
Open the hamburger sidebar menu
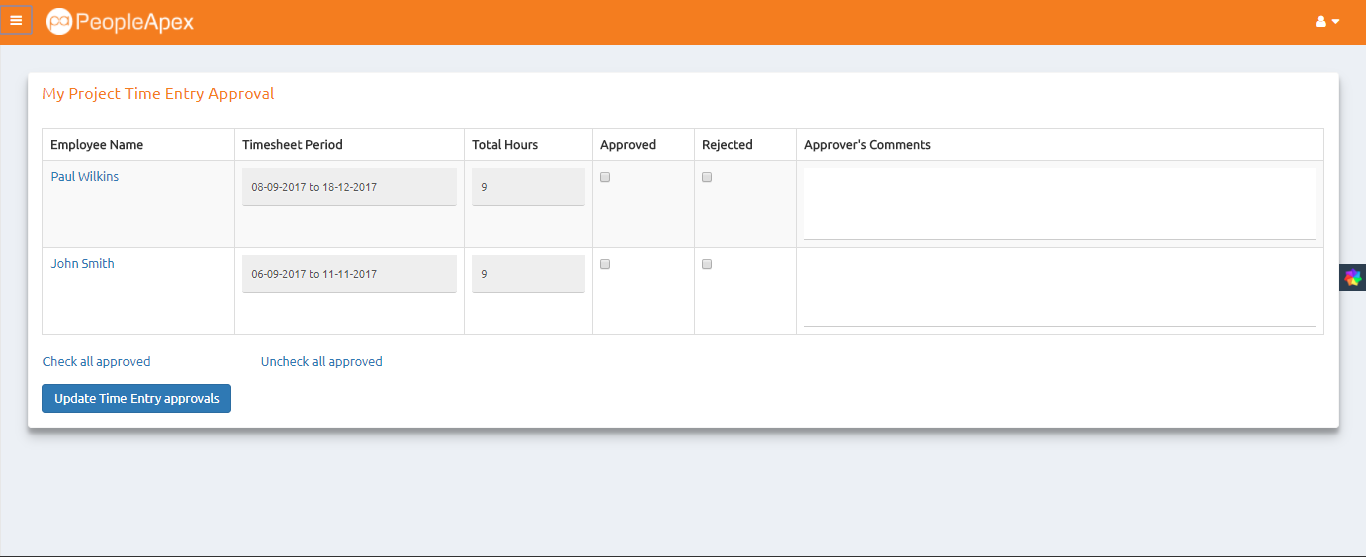click(16, 20)
